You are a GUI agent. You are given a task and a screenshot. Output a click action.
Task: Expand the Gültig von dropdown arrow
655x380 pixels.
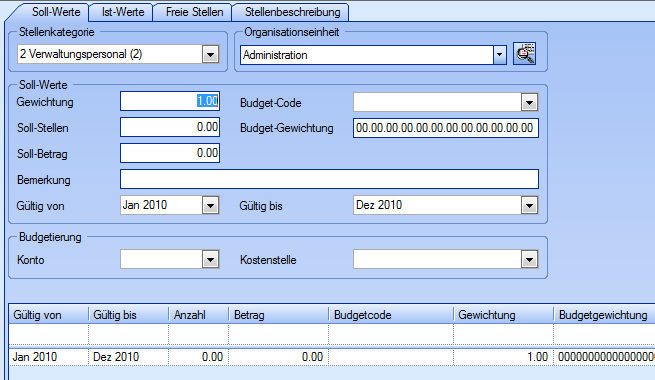tap(211, 205)
